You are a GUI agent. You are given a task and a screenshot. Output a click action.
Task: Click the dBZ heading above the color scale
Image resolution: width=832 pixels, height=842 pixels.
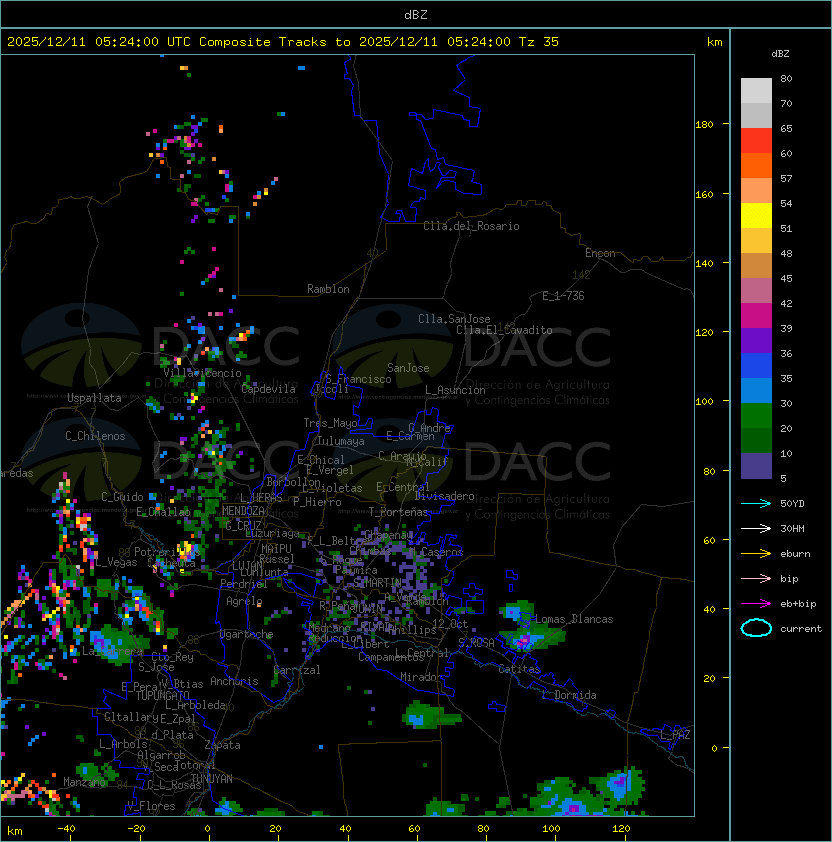[x=780, y=54]
